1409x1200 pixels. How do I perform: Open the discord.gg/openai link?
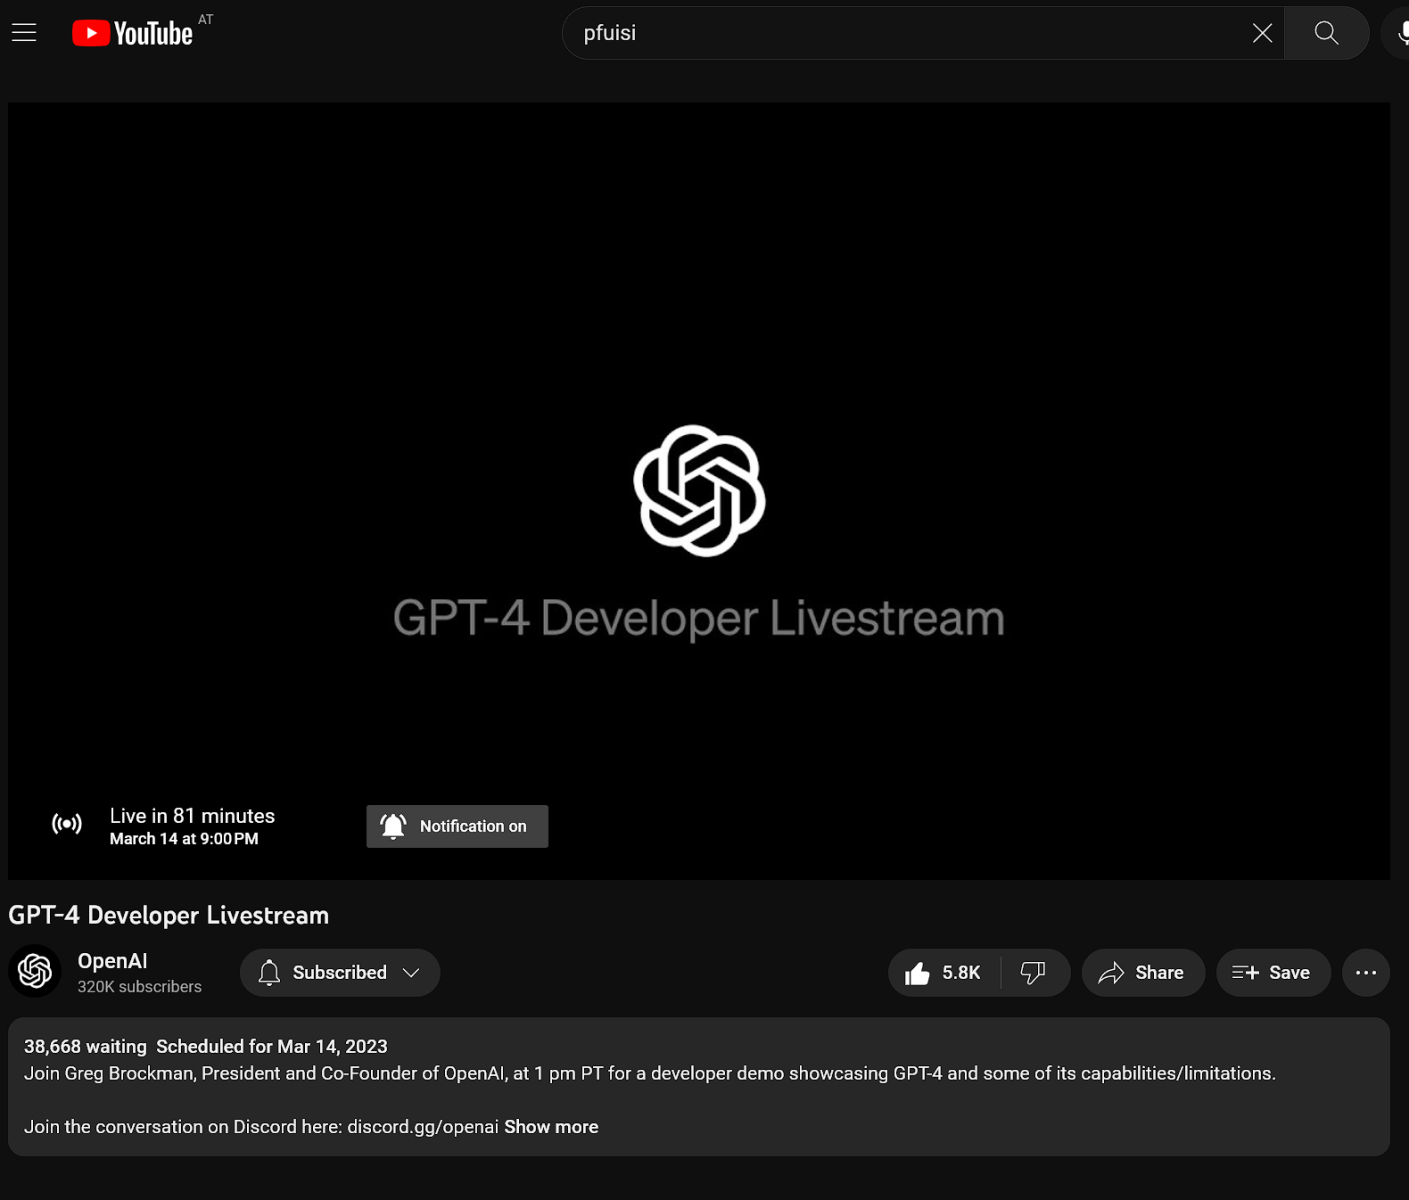point(423,1127)
